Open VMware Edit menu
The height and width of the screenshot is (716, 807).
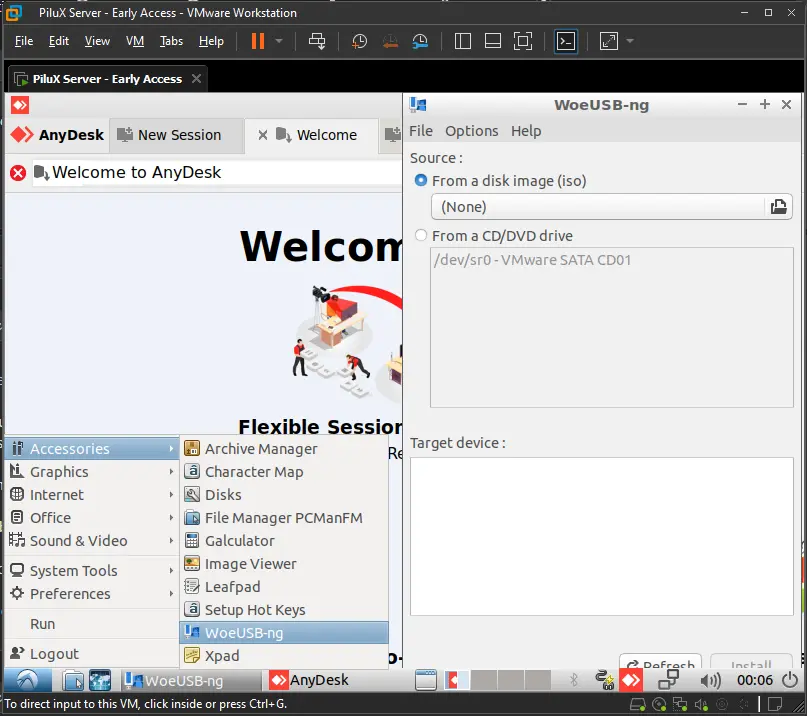click(x=59, y=41)
